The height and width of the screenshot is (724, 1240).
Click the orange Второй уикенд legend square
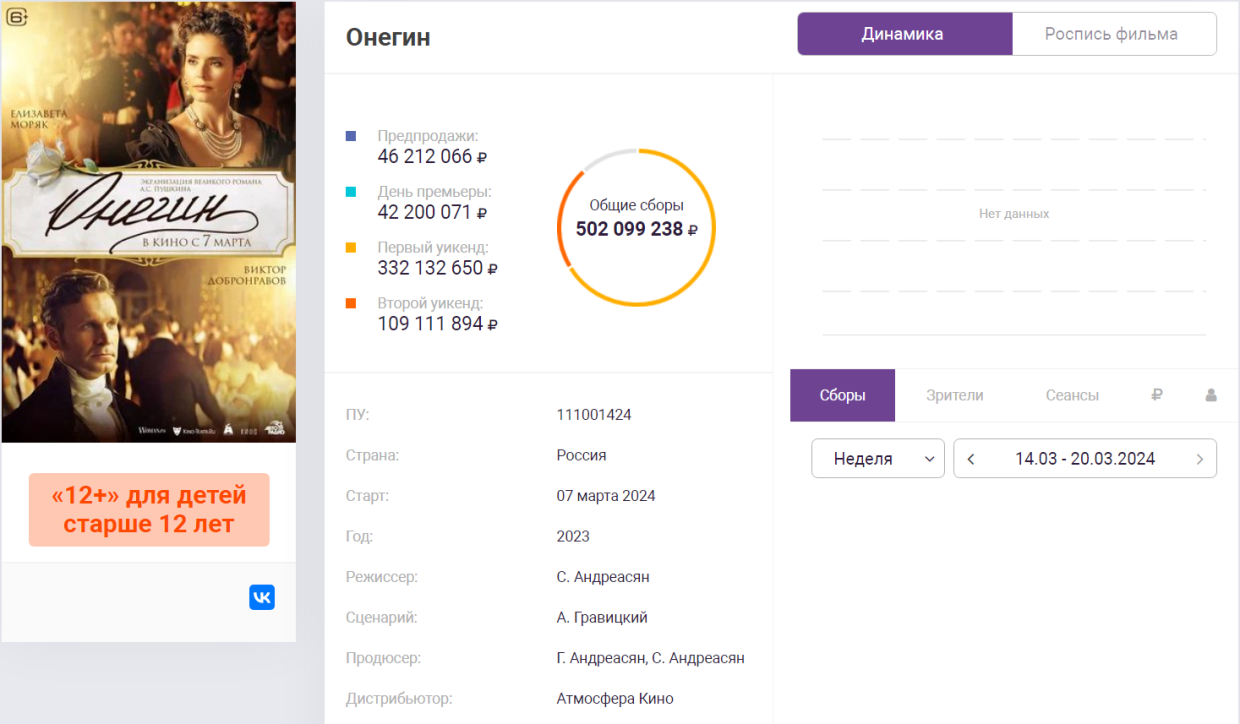coord(351,303)
